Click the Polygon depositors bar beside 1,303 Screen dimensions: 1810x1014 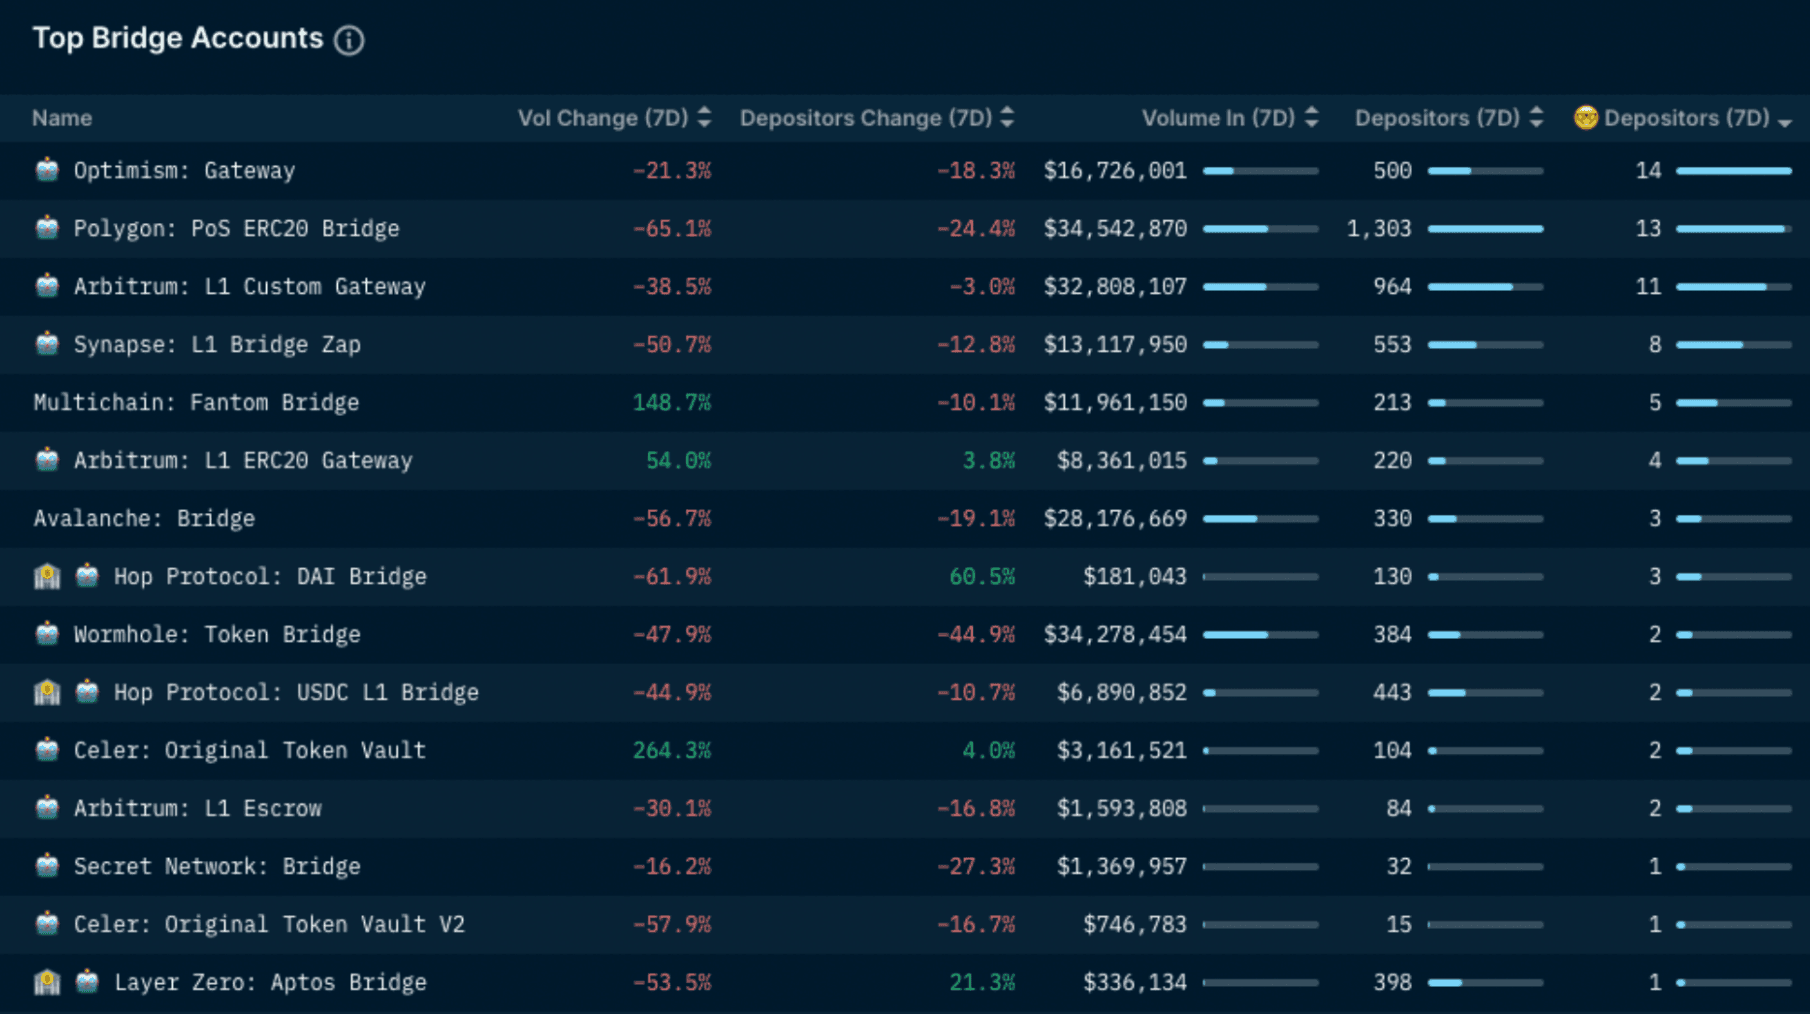(1485, 229)
